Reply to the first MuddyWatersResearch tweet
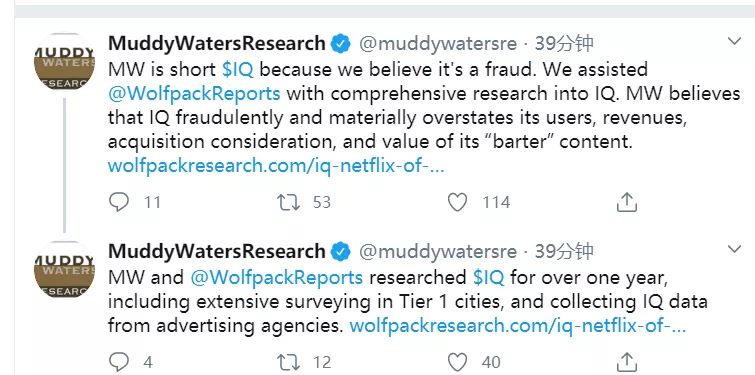 tap(118, 202)
